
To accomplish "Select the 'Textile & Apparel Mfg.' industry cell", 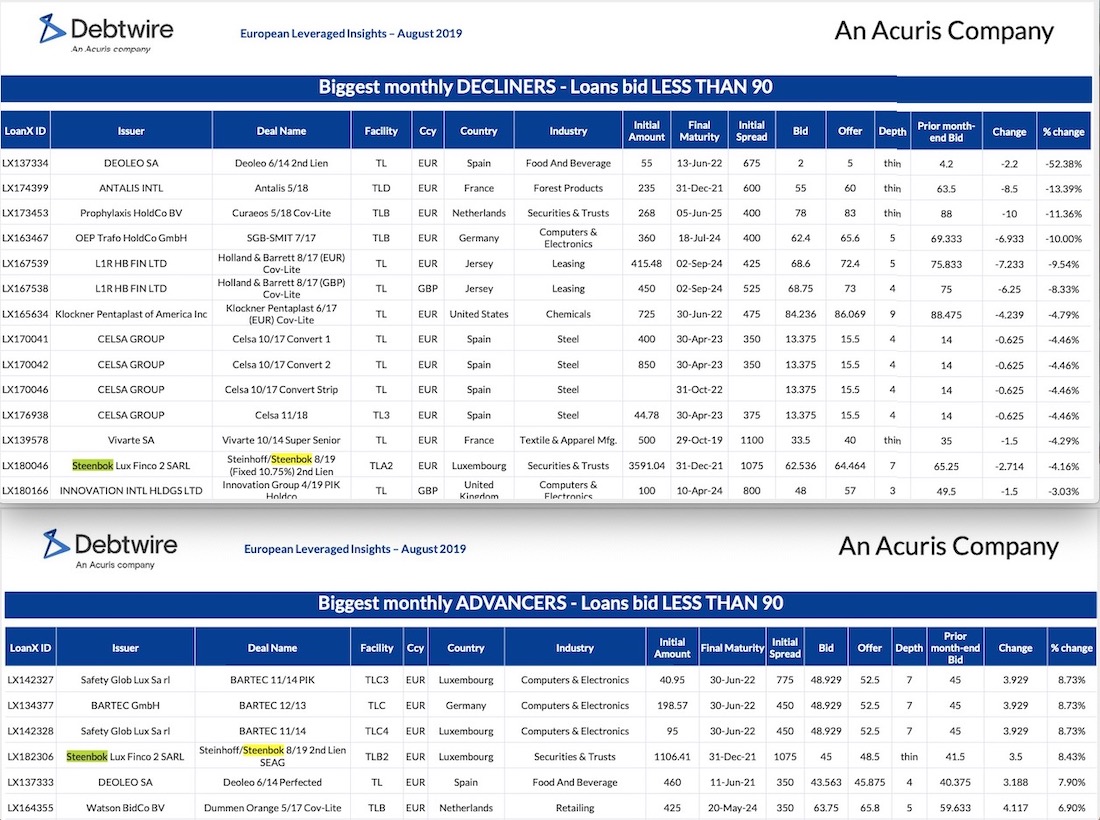I will [x=568, y=440].
